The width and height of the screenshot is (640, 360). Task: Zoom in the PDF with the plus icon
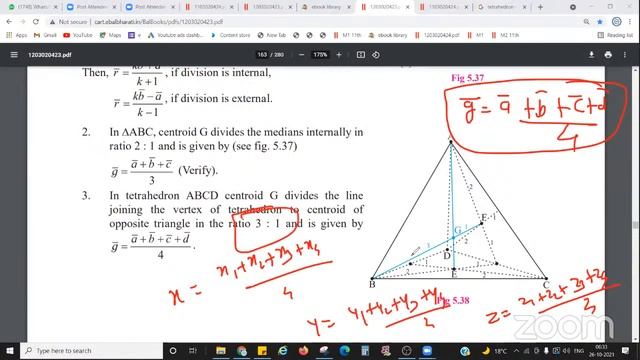tap(339, 55)
